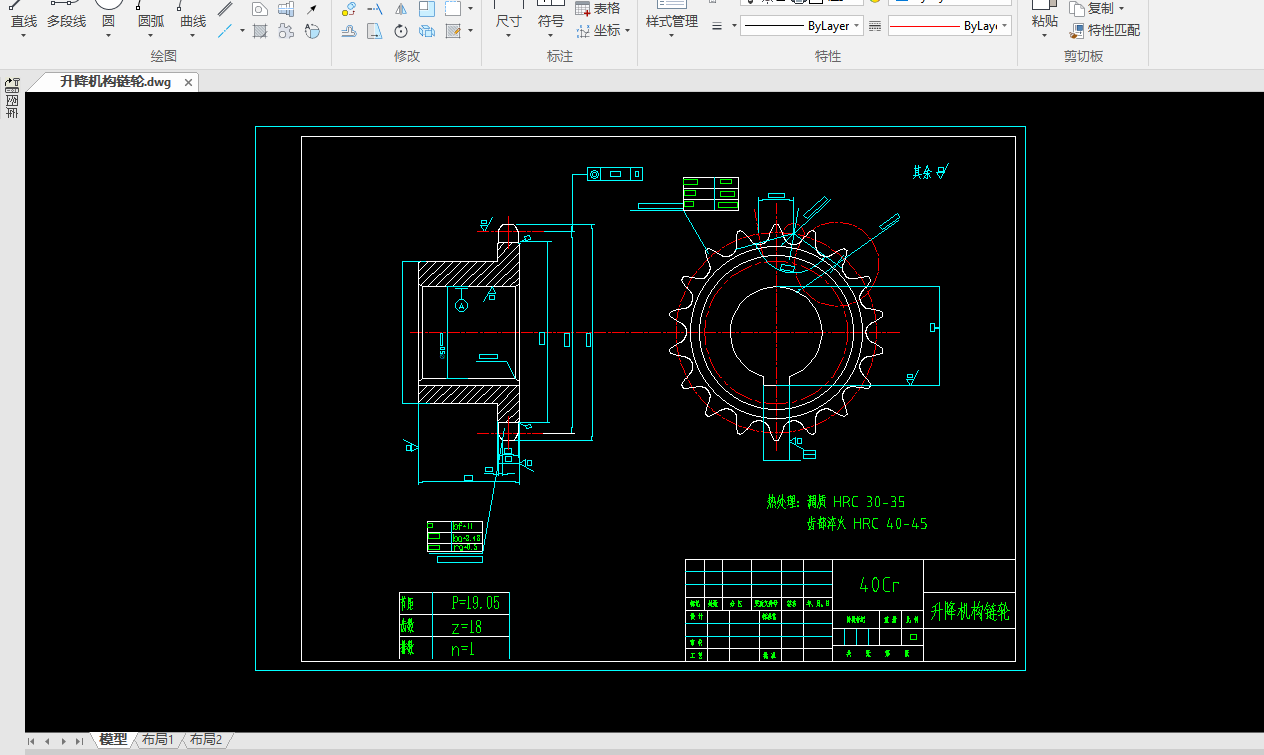Click the 复制 copy icon
This screenshot has width=1264, height=755.
point(1077,8)
